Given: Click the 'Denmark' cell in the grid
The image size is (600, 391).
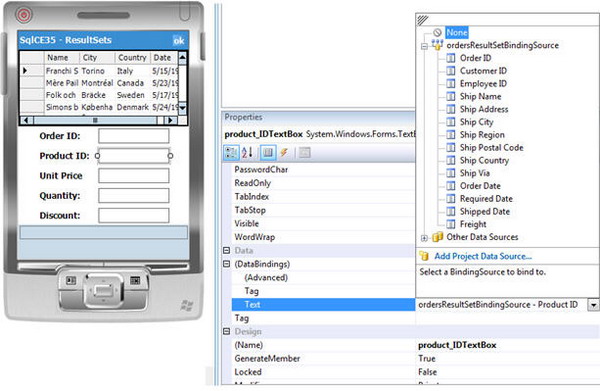Looking at the screenshot, I should (132, 107).
